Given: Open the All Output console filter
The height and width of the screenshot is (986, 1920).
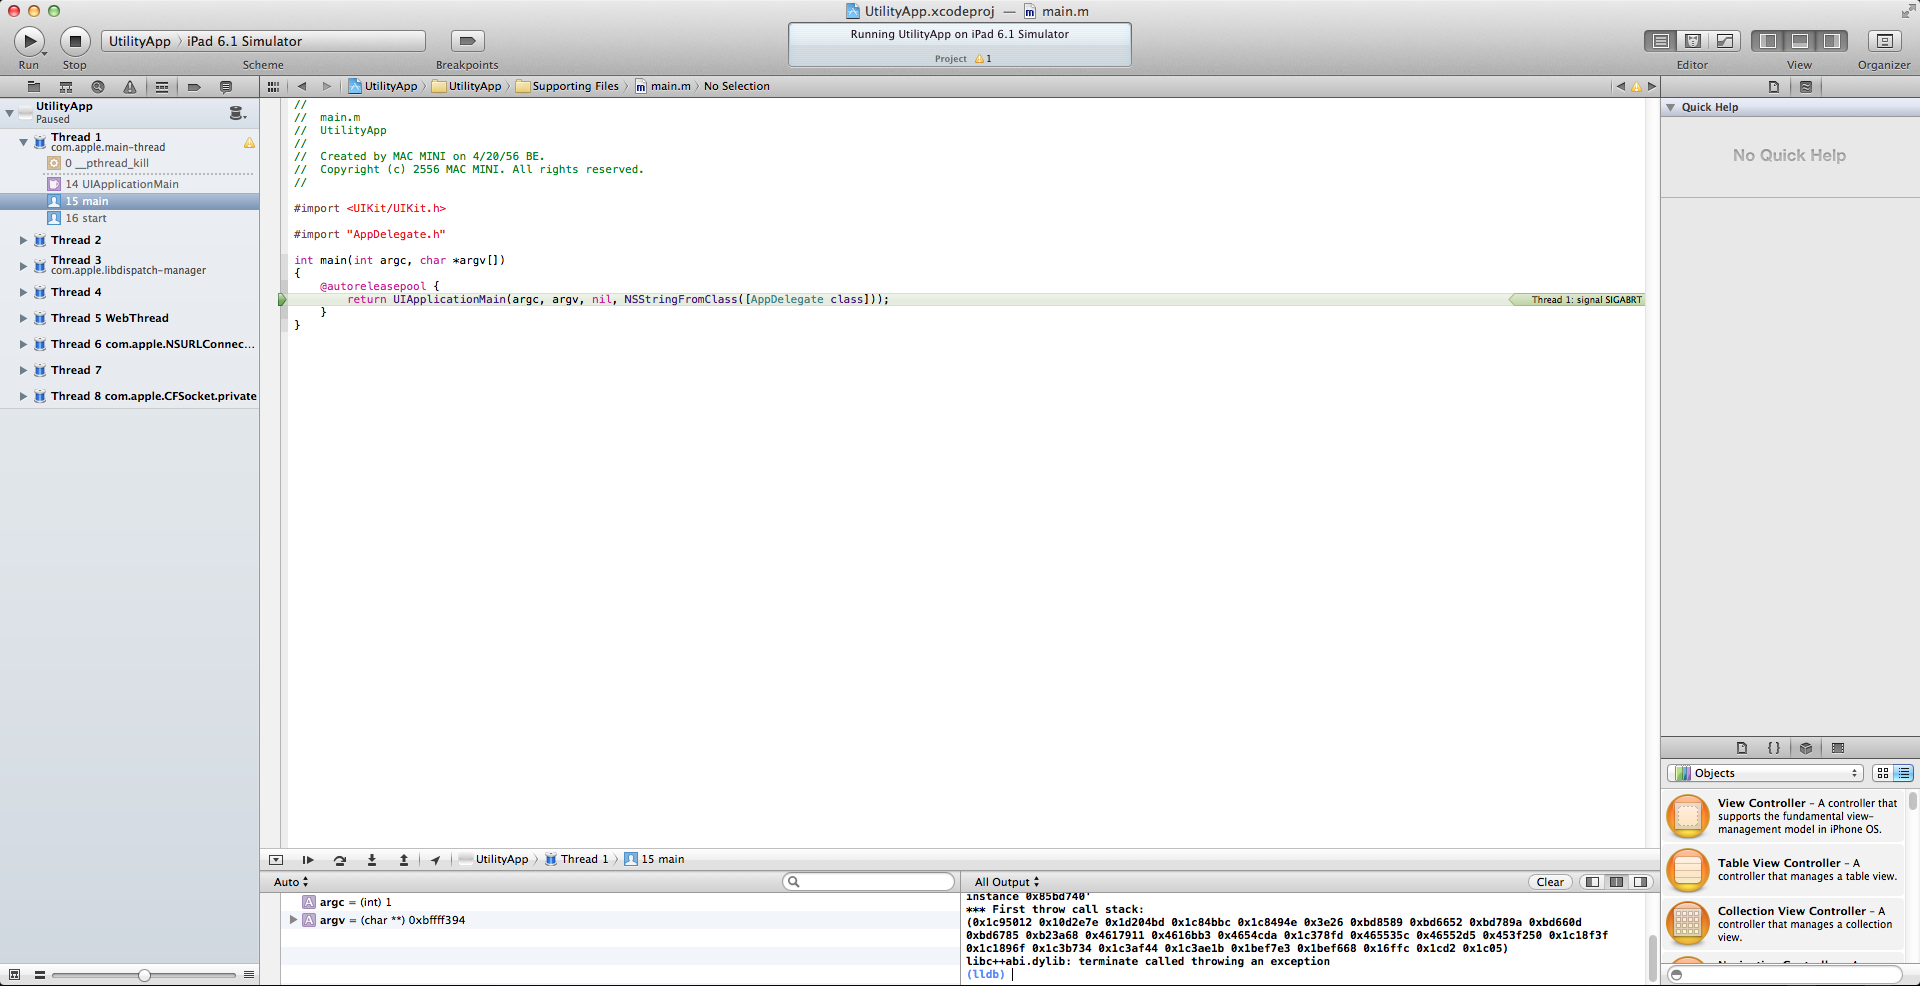Looking at the screenshot, I should coord(1007,882).
